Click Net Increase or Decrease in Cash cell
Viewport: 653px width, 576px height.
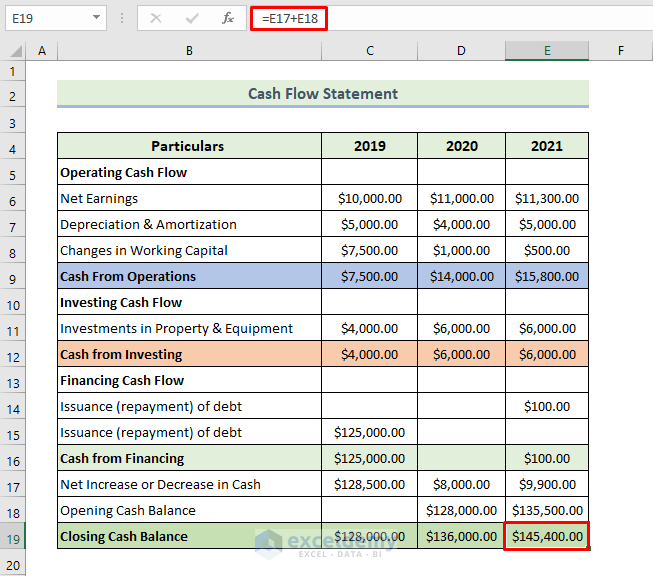189,484
